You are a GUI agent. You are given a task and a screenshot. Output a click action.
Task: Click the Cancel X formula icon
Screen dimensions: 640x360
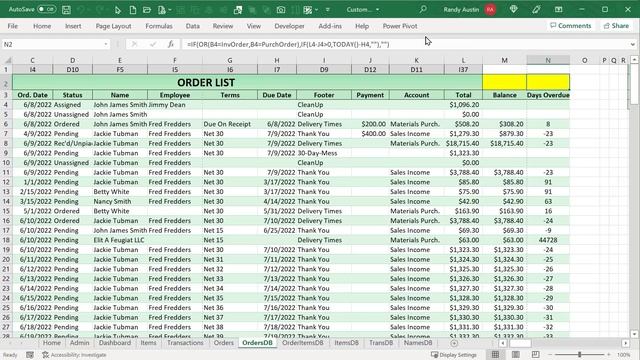pos(134,44)
